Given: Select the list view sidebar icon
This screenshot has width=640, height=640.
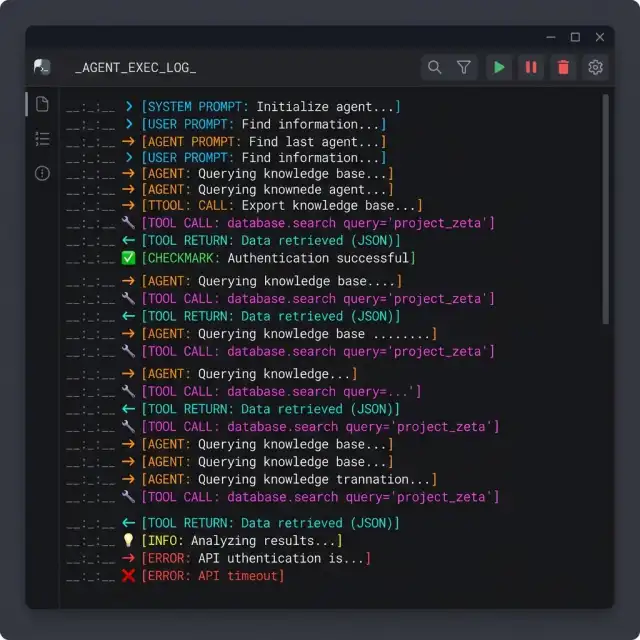Looking at the screenshot, I should [42, 139].
